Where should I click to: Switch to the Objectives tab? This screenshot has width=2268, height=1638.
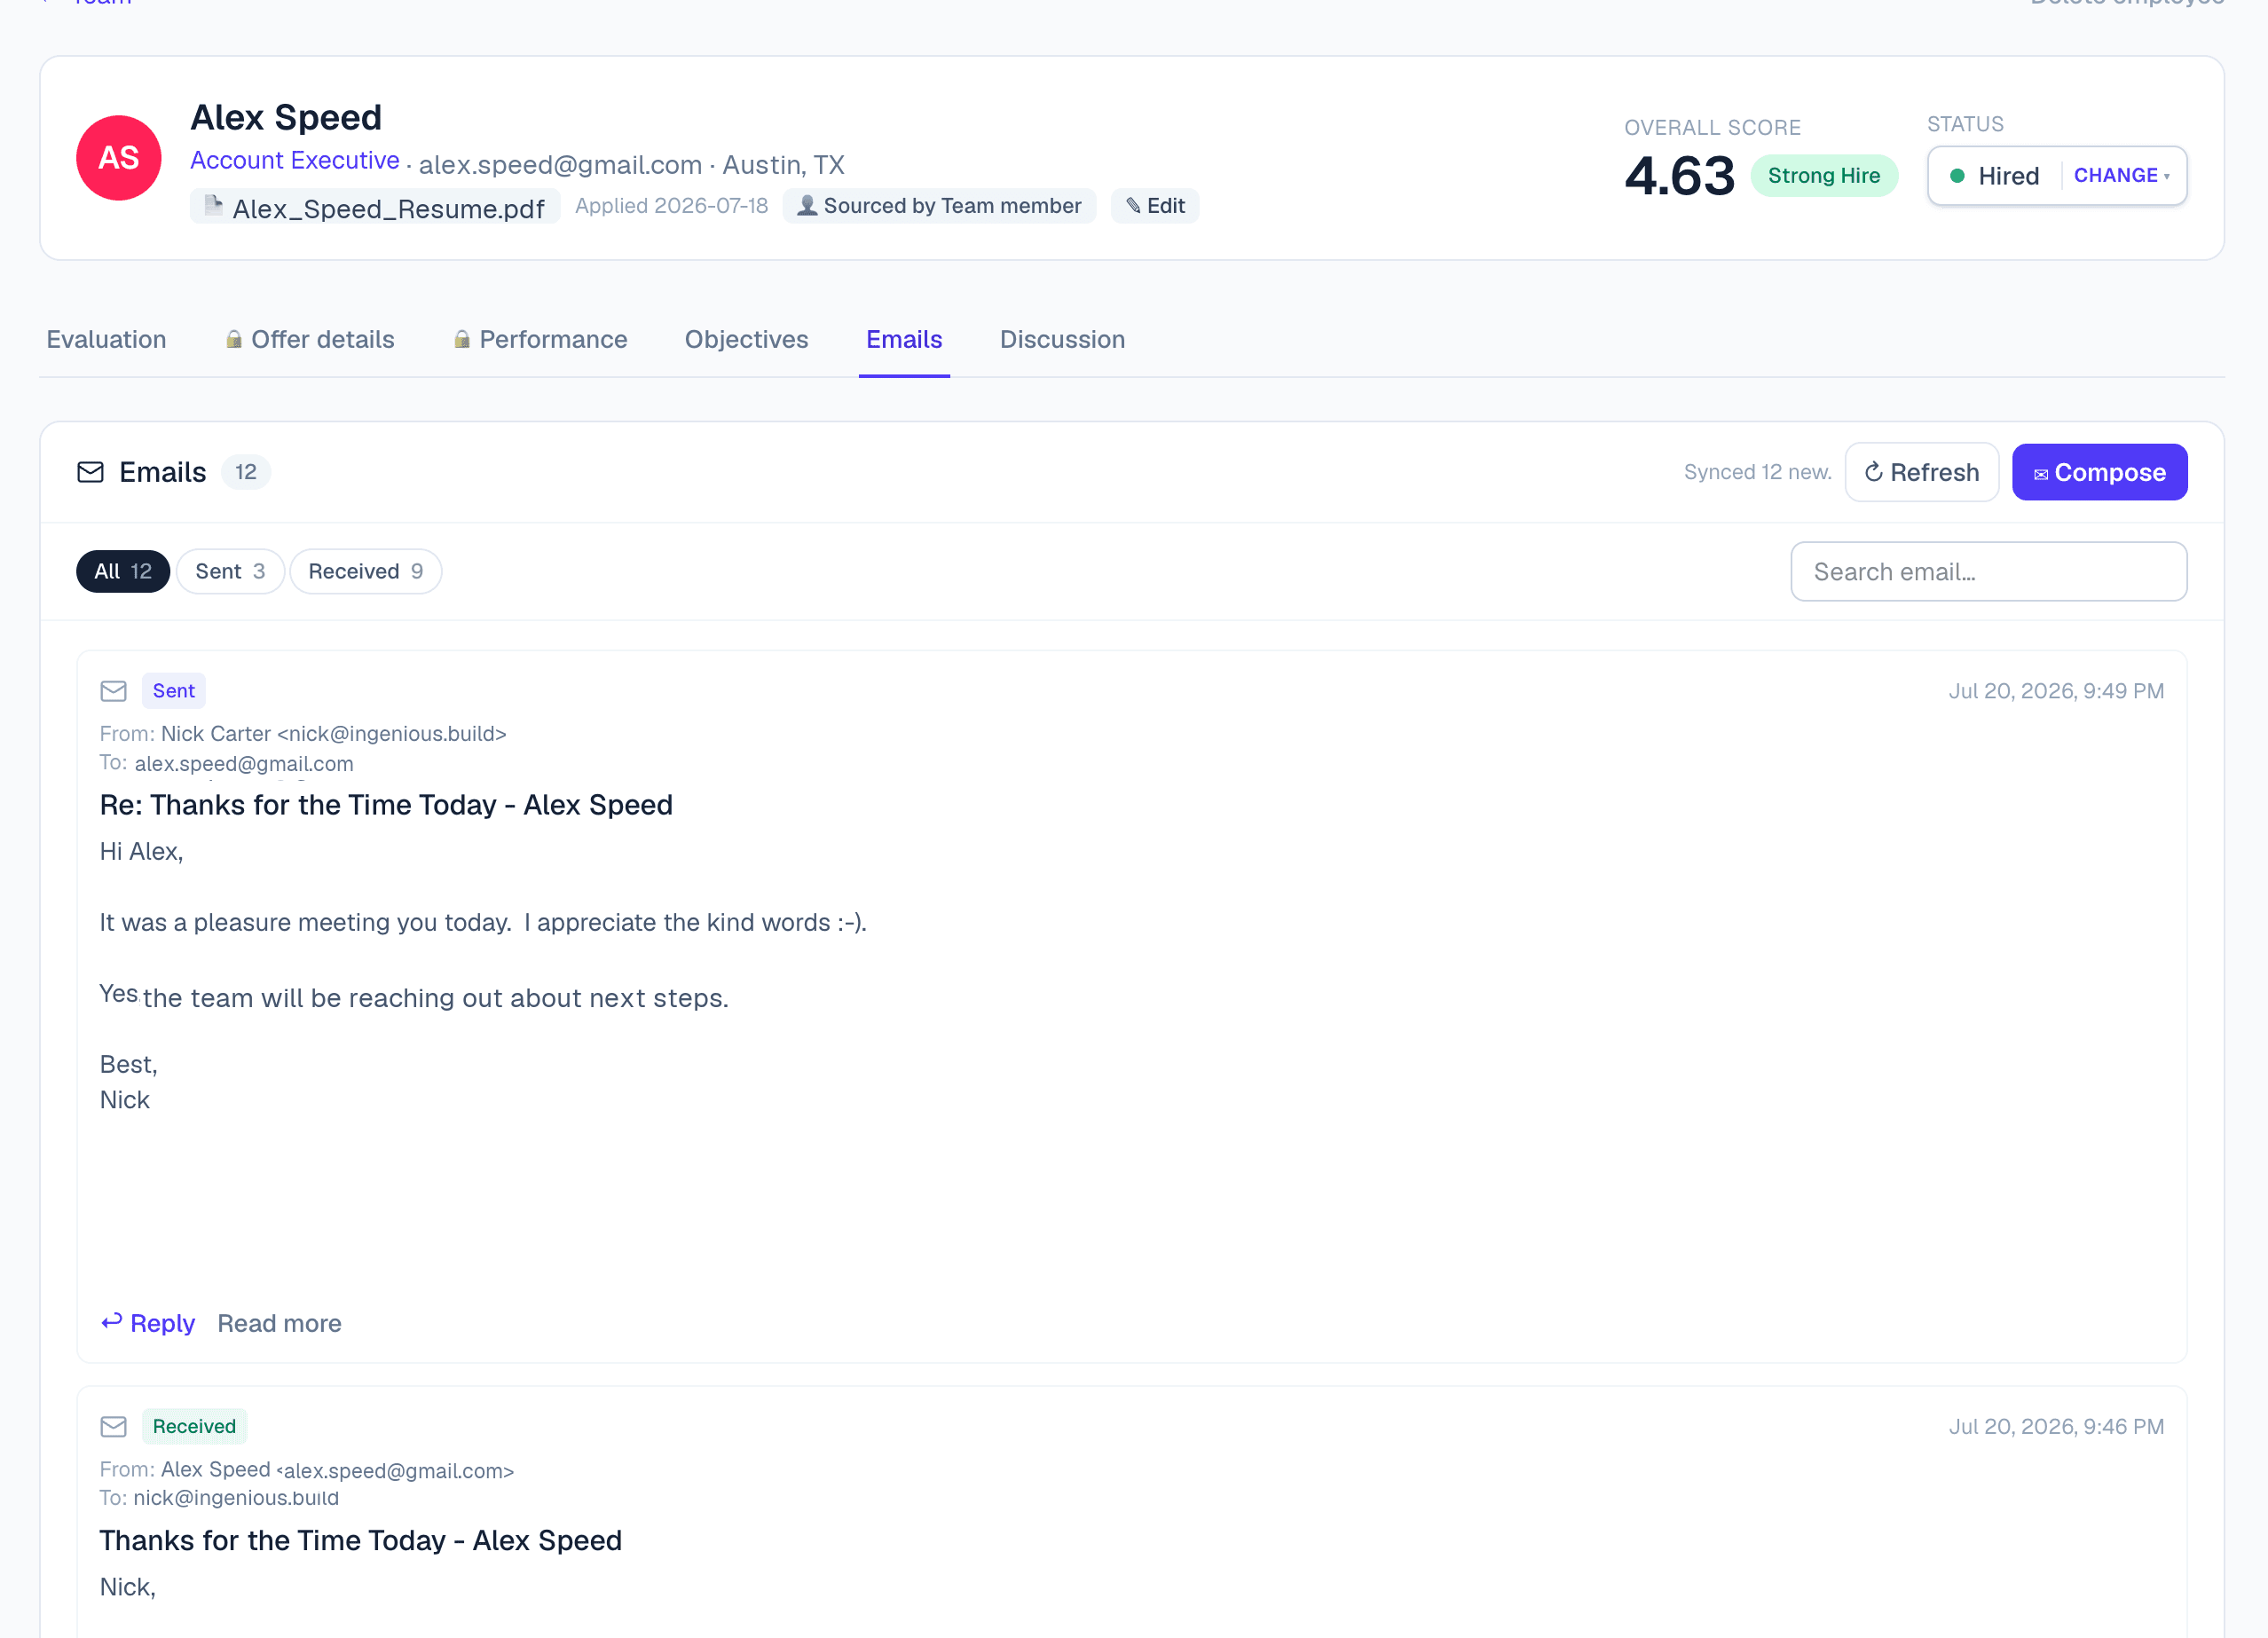tap(746, 340)
